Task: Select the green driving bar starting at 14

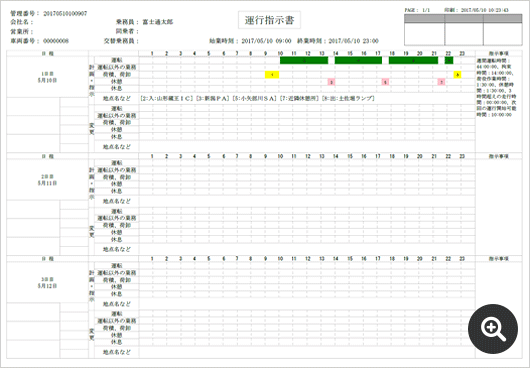Action: pos(358,60)
